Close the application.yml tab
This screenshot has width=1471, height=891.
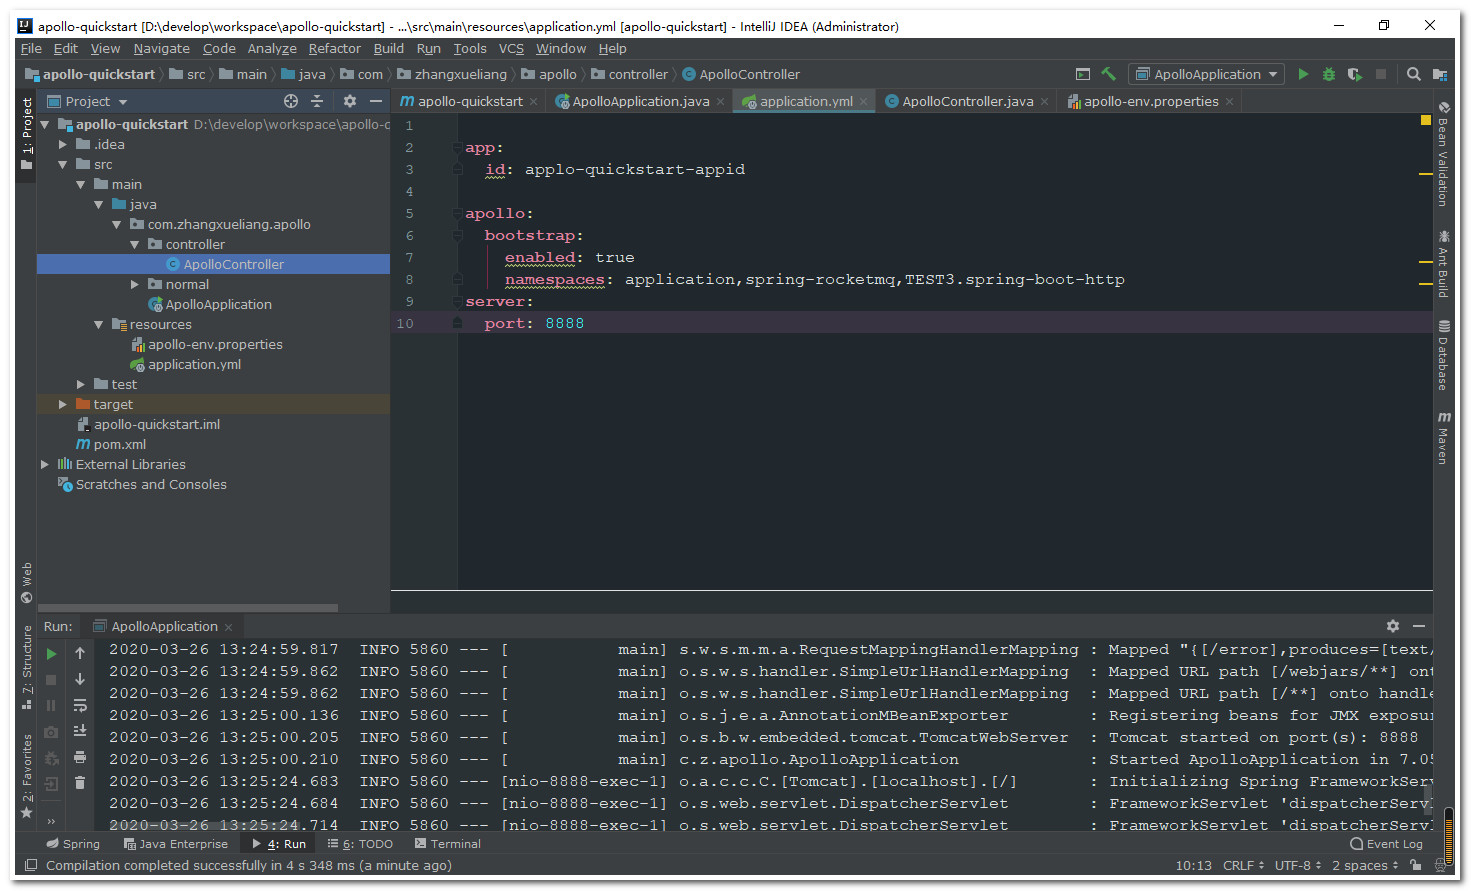point(864,101)
